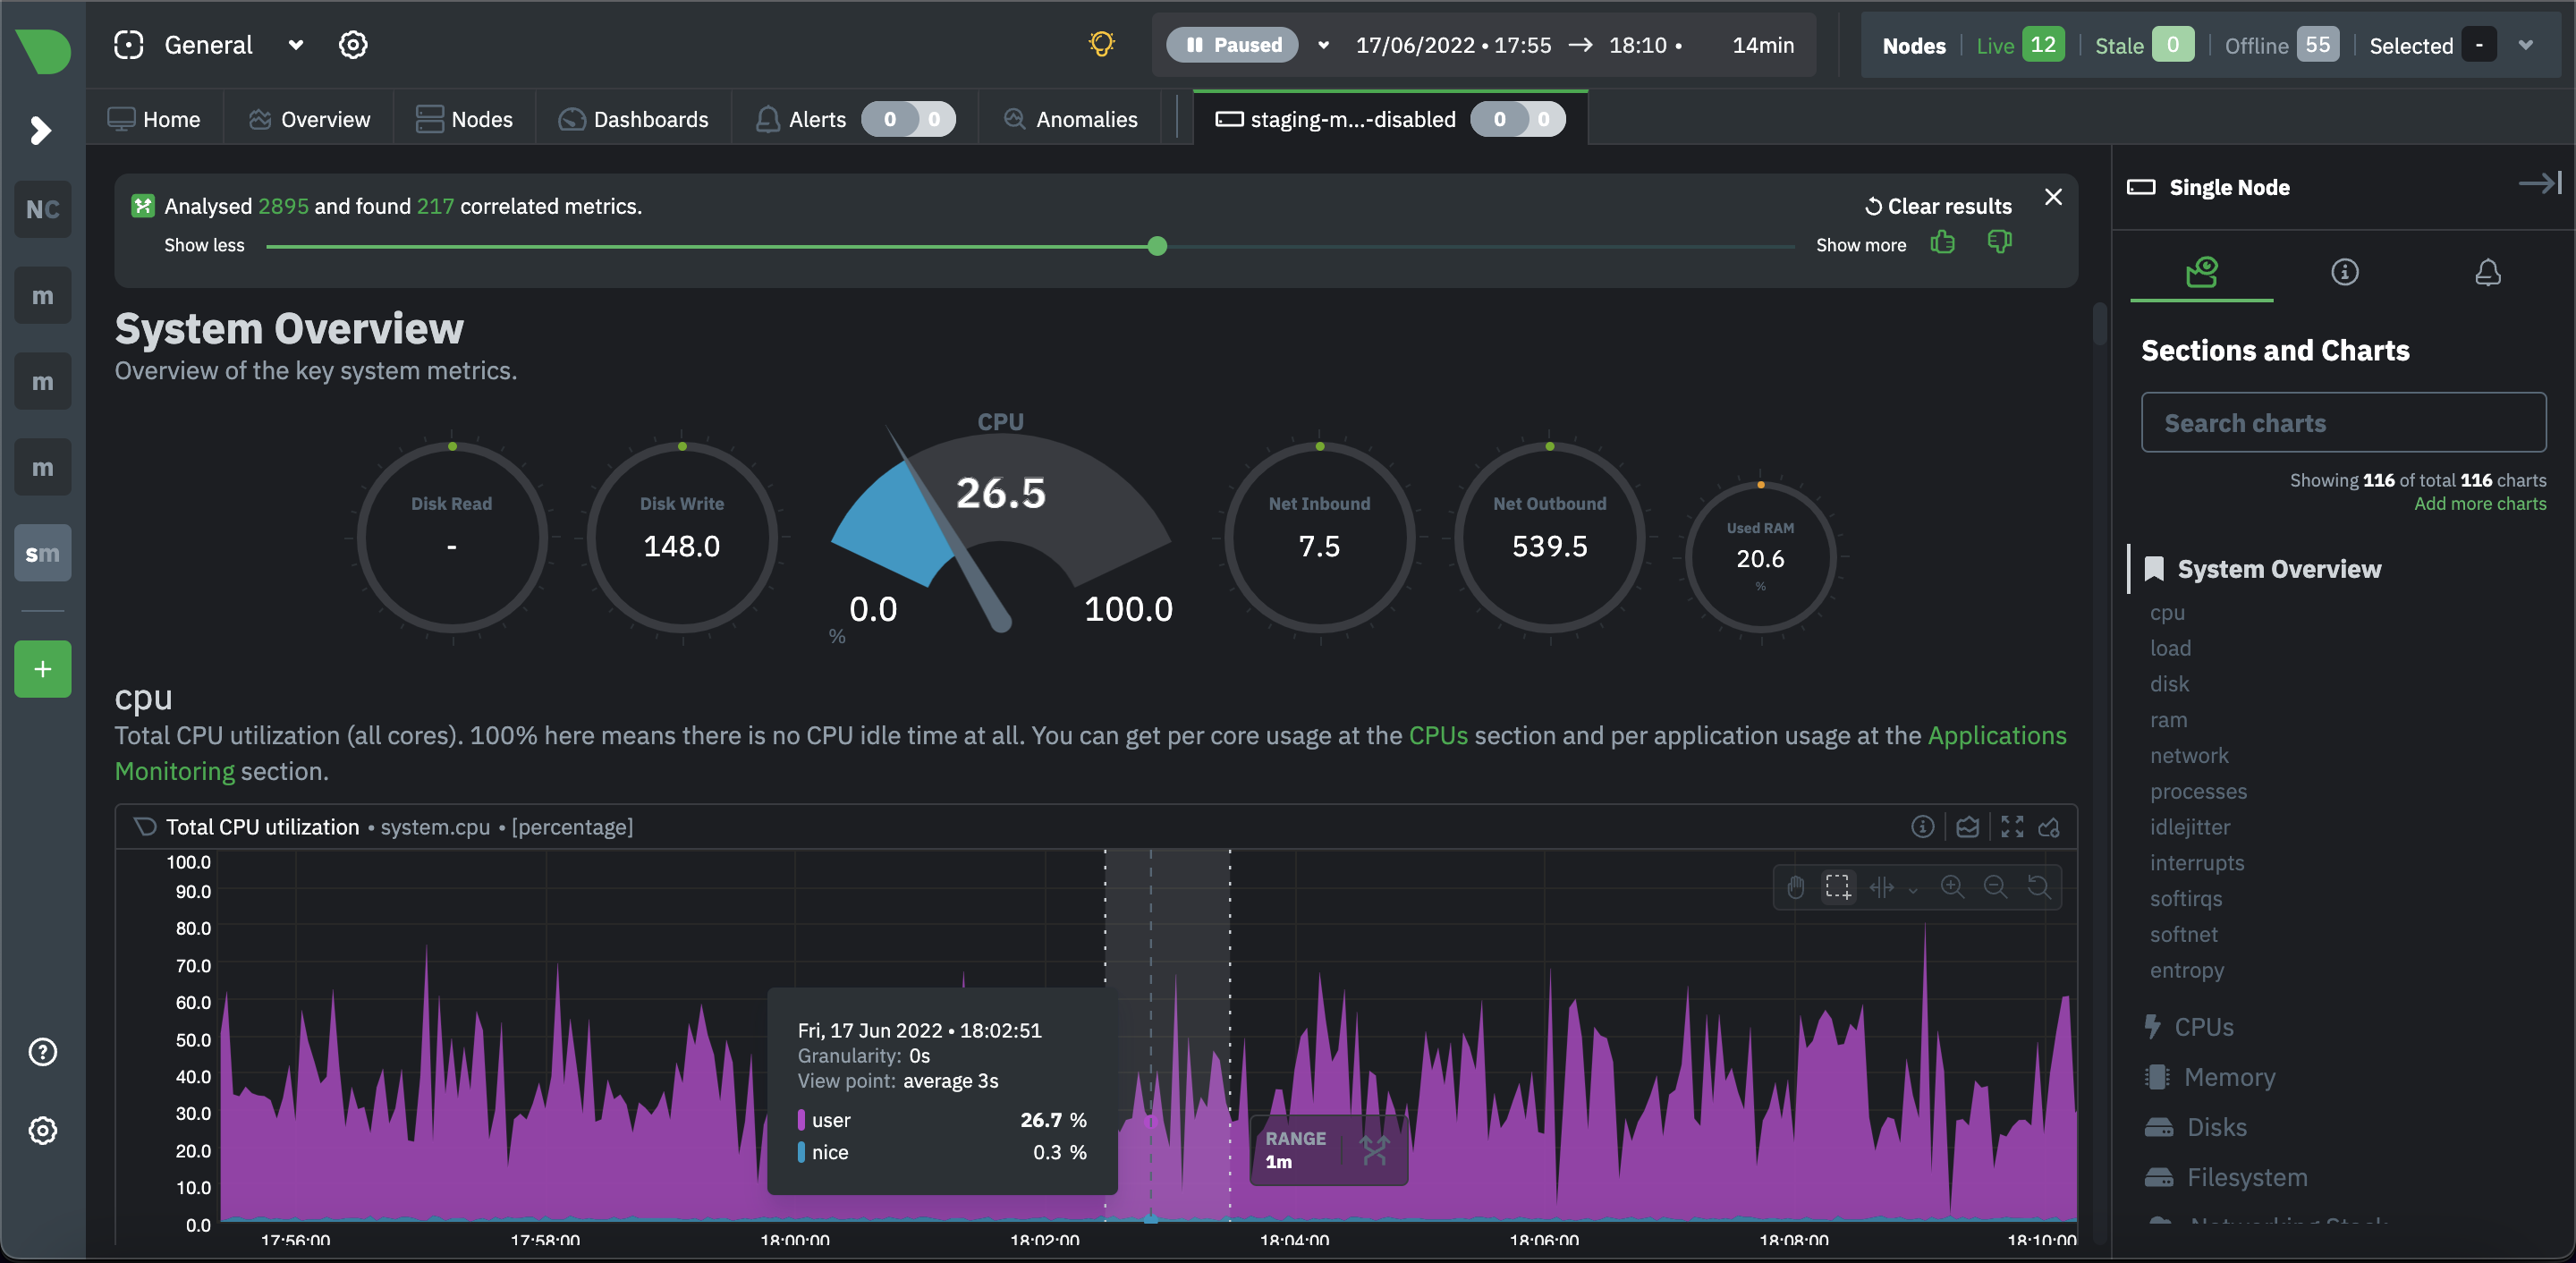Viewport: 2576px width, 1263px height.
Task: Open the node info tab icon
Action: coord(2344,272)
